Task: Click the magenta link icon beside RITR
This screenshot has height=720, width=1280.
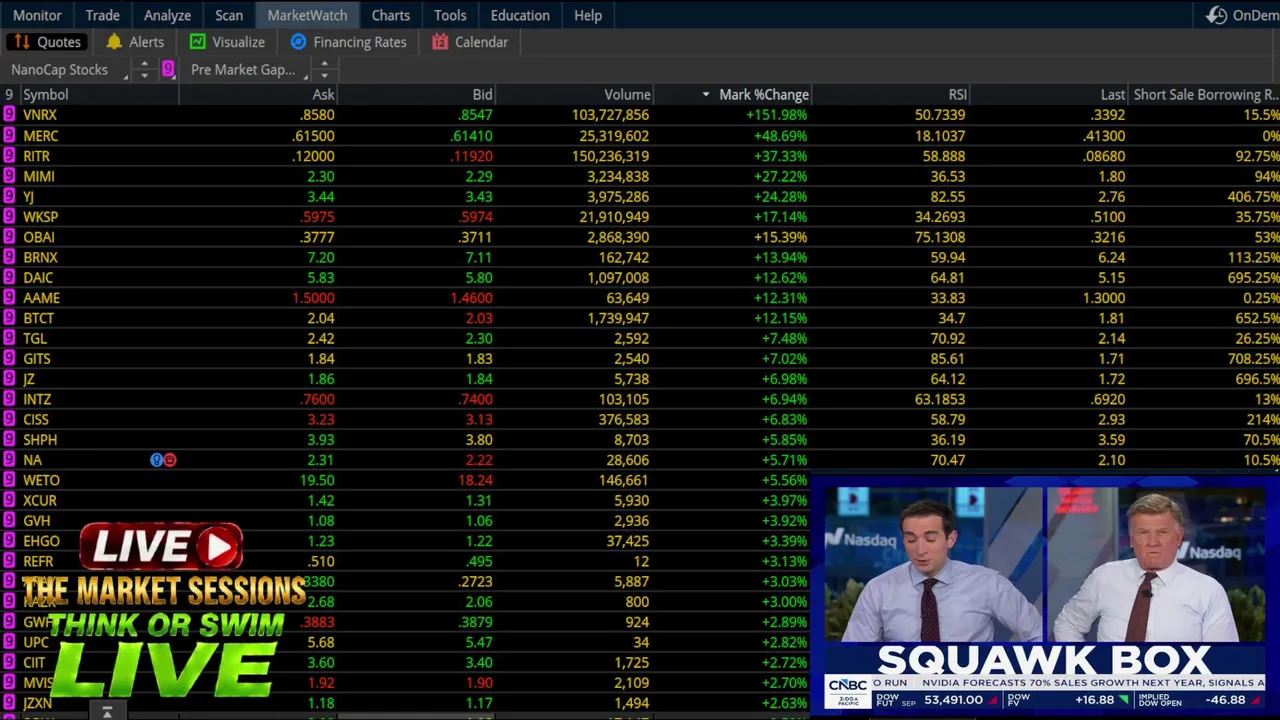Action: (9, 156)
